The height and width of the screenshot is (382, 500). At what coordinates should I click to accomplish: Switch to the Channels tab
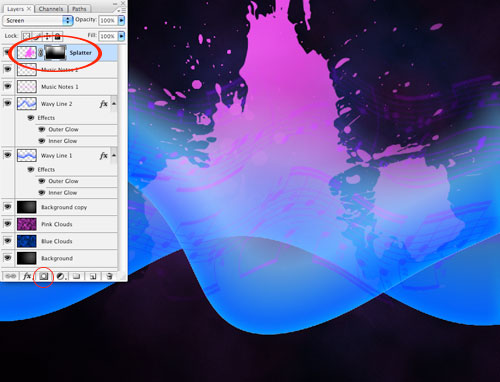pos(51,9)
